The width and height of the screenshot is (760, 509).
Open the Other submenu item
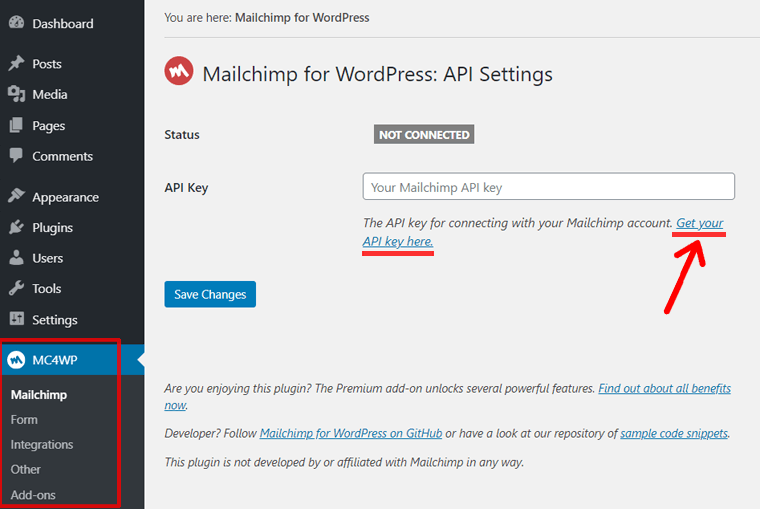(x=26, y=469)
